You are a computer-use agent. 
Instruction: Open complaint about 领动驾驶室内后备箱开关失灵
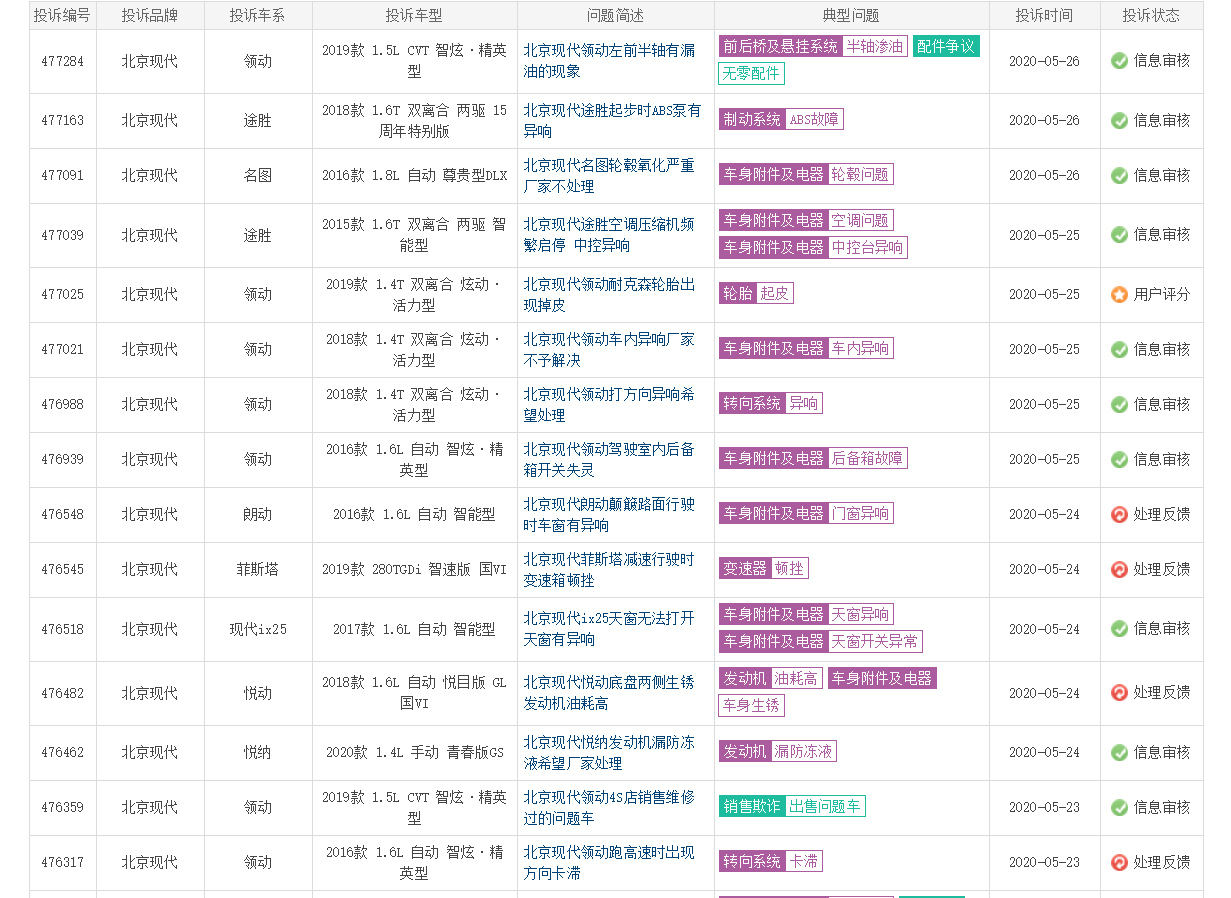click(609, 460)
